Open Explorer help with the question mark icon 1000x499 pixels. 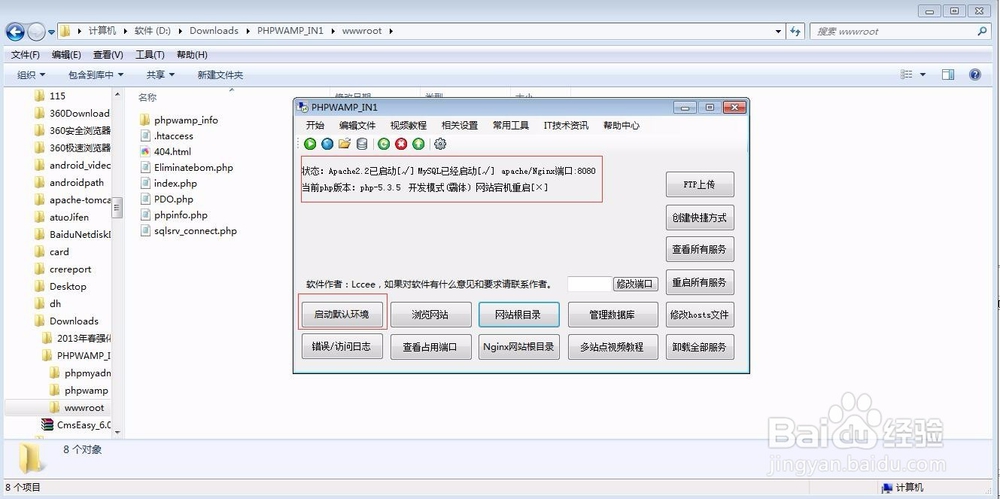(974, 75)
